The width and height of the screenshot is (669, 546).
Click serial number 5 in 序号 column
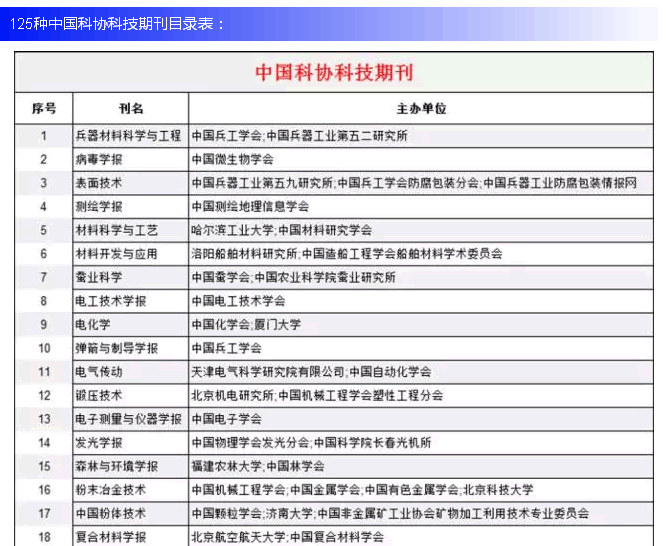pyautogui.click(x=44, y=231)
